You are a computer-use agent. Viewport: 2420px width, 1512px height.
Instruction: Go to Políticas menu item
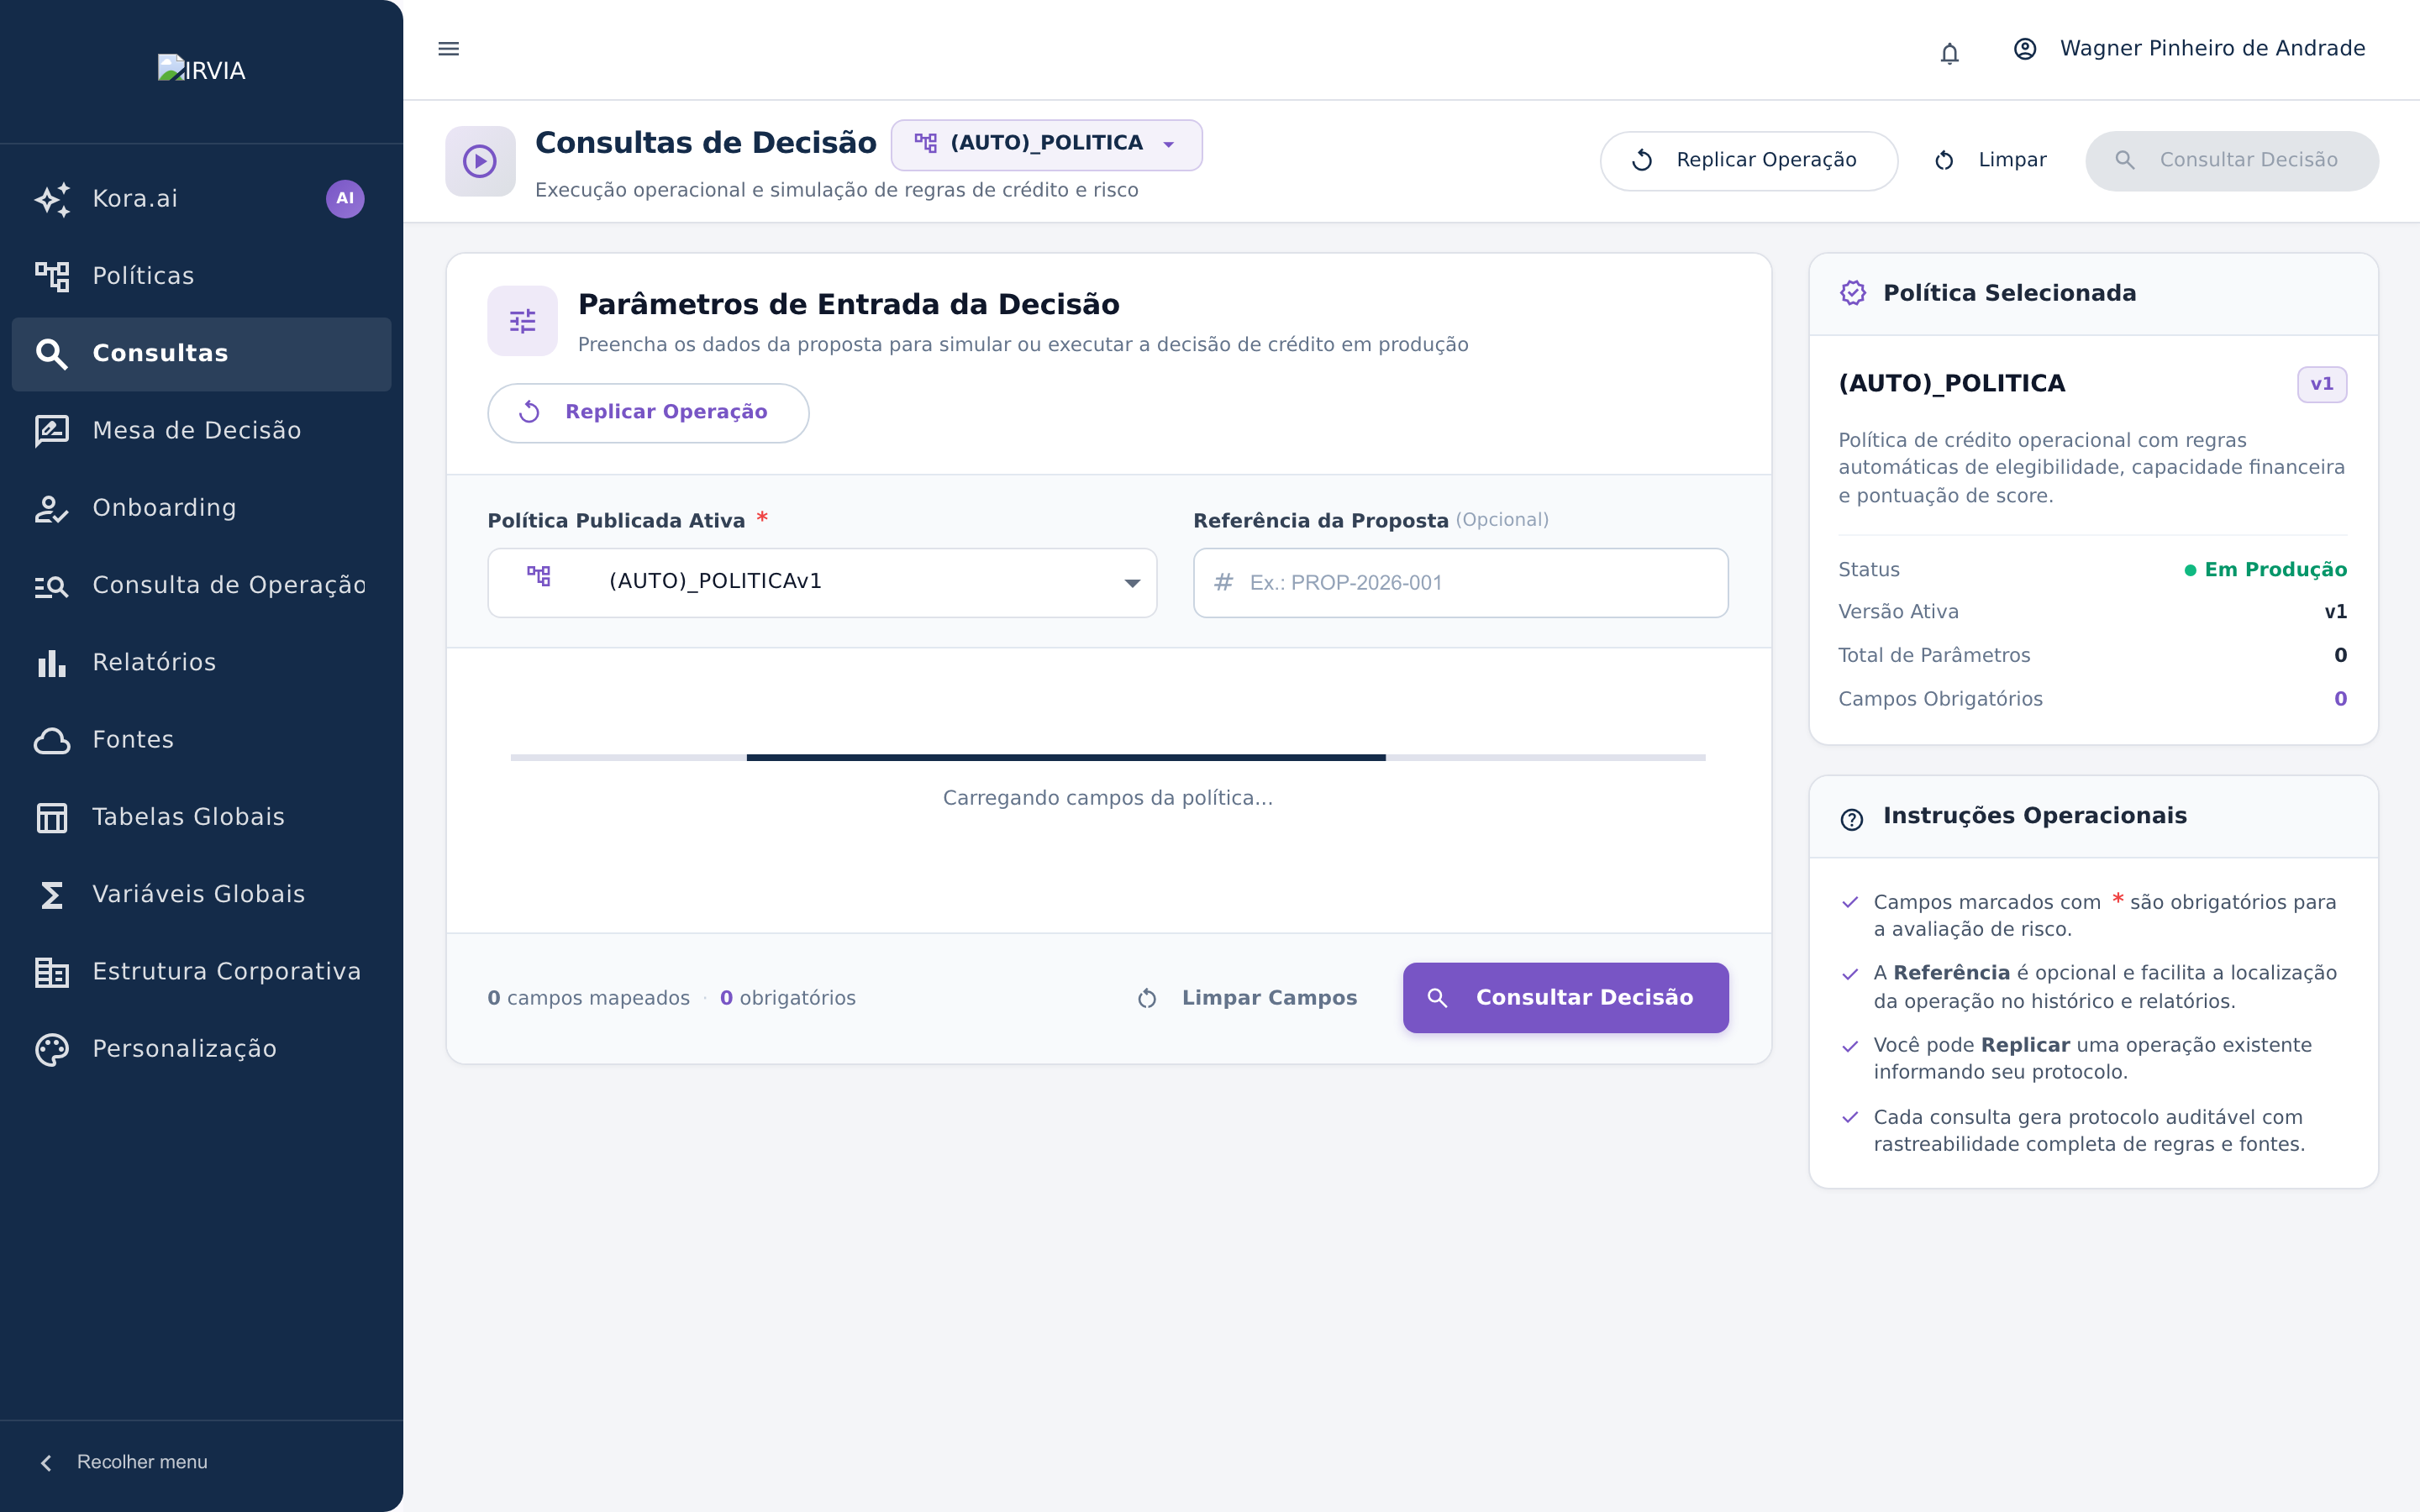(201, 276)
